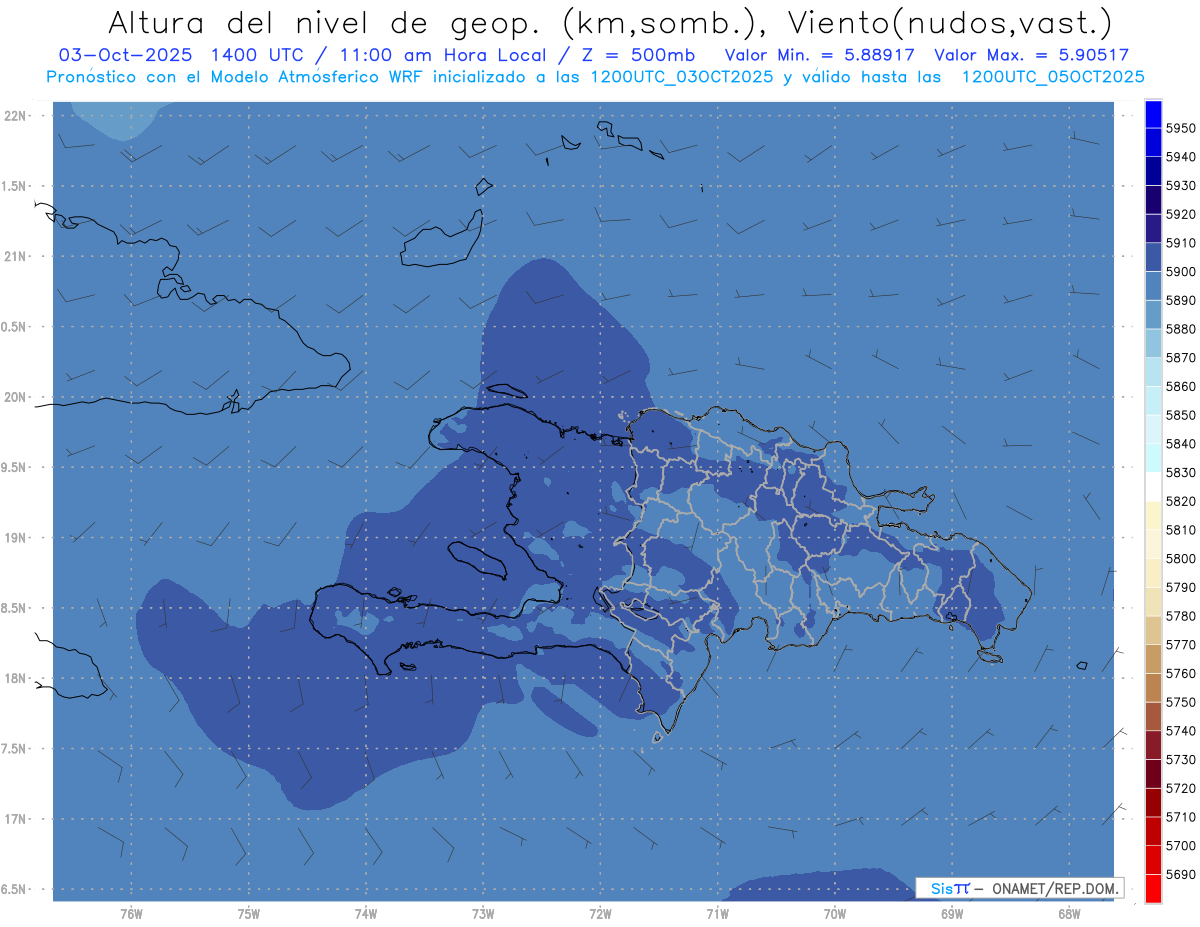
Task: Click the '21N' latitude label
Action: point(14,256)
